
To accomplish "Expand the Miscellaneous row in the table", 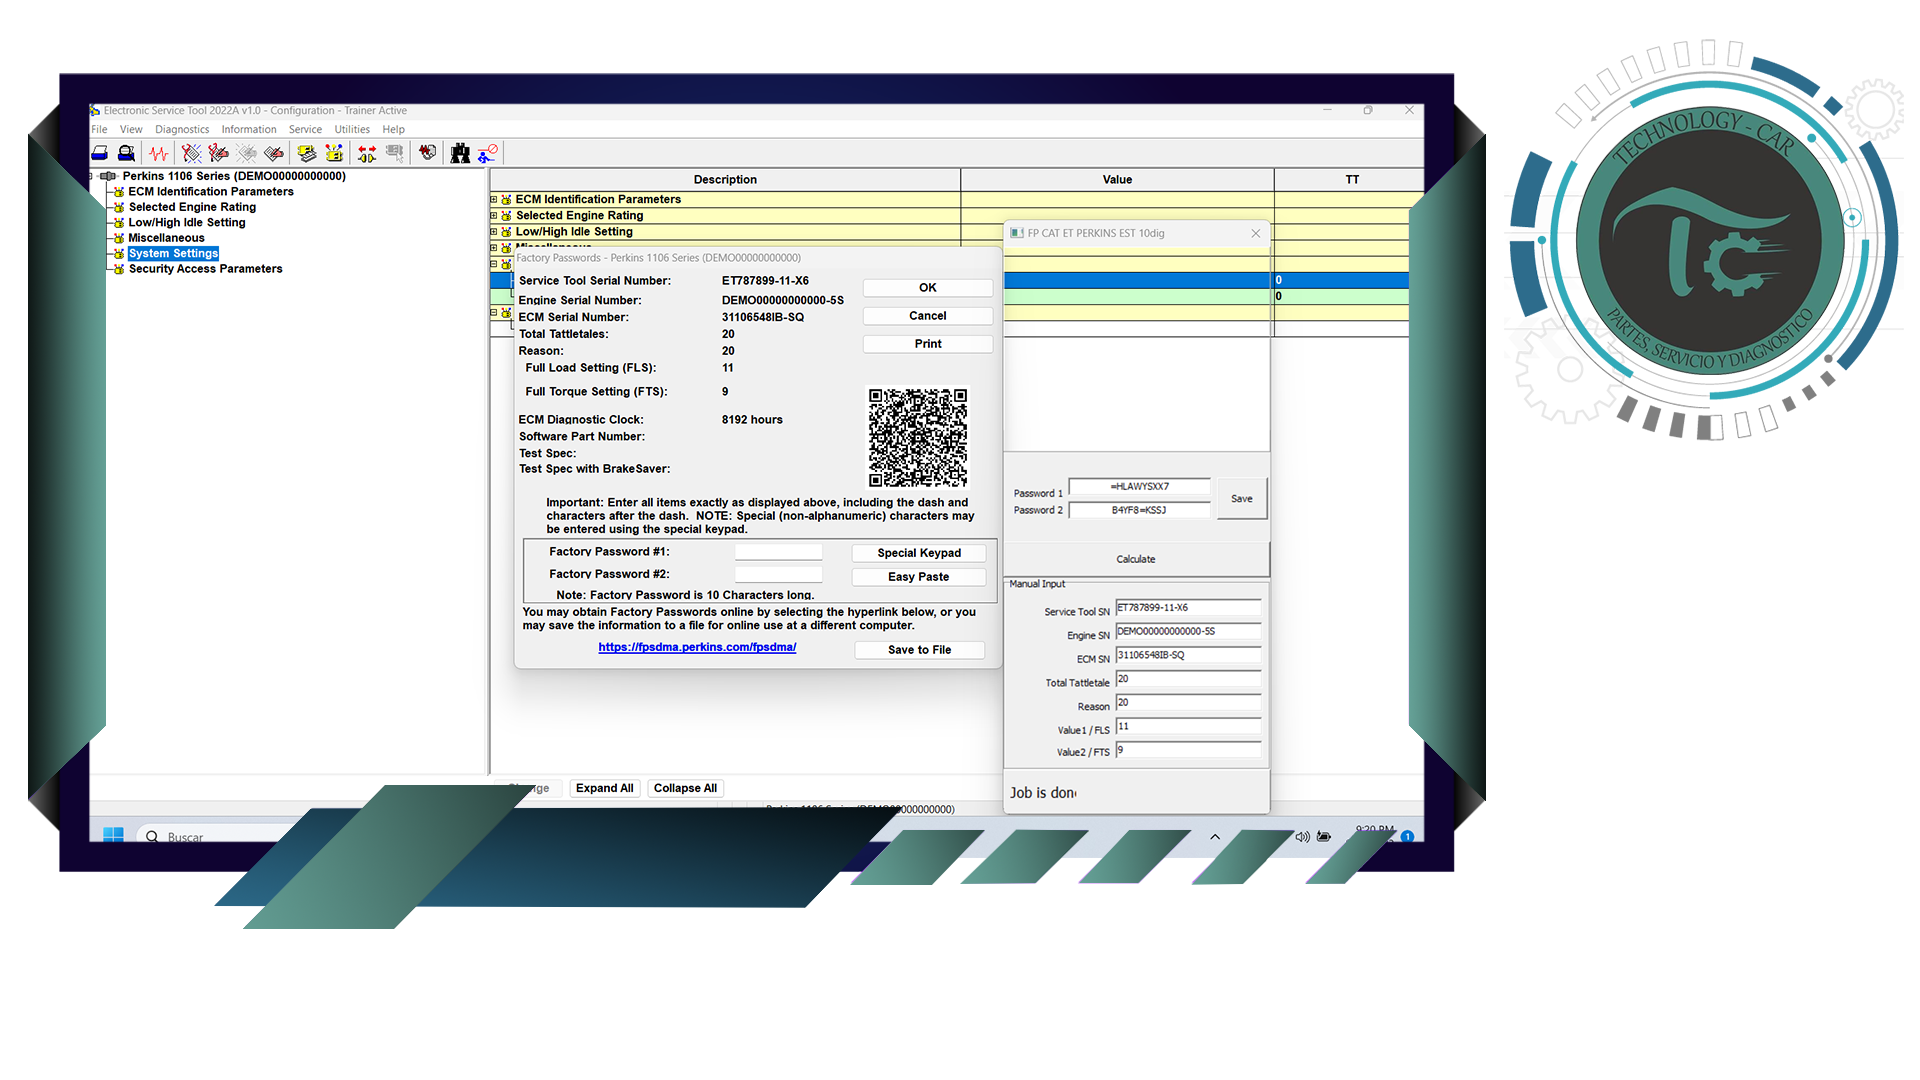I will pos(493,248).
